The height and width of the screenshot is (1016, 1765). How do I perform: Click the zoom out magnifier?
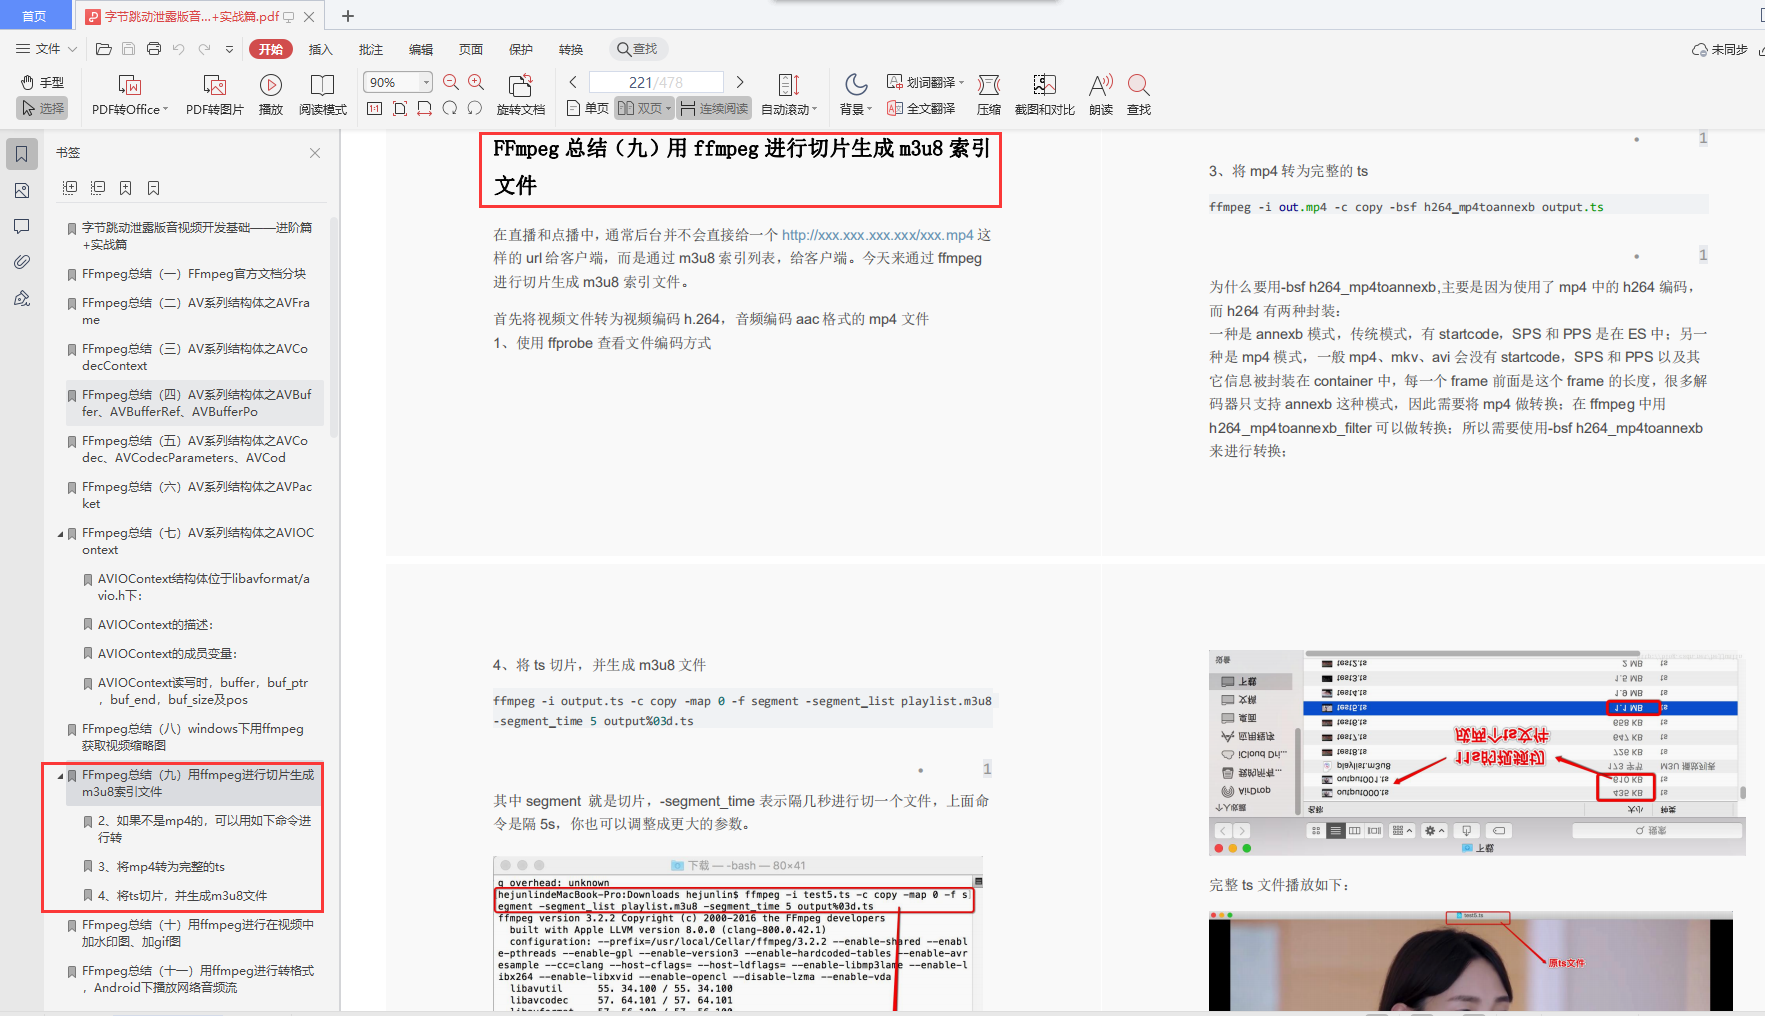click(451, 82)
